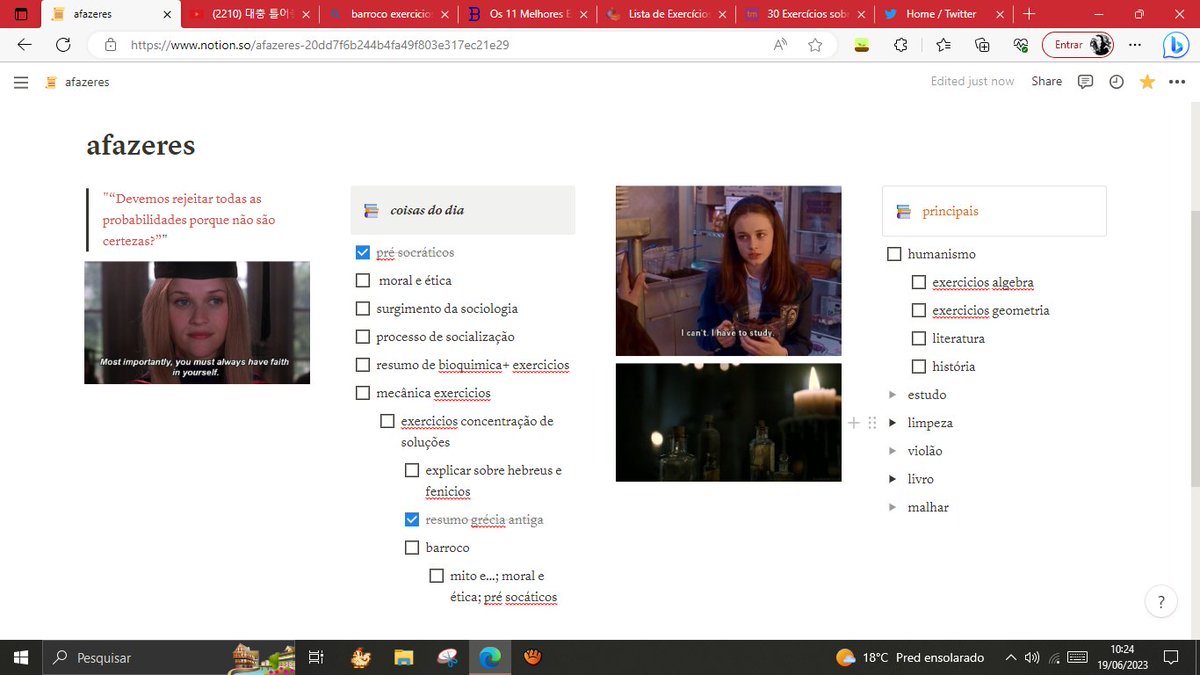Open the Forest plant extension icon

tap(860, 45)
